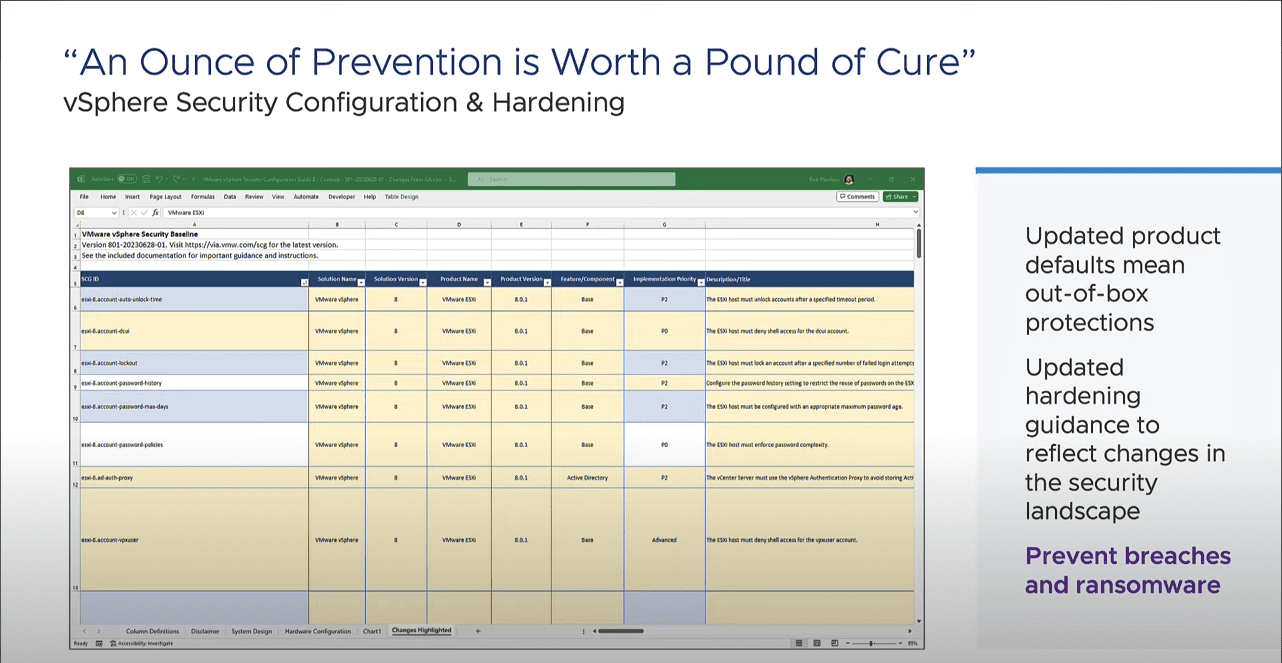
Task: Open the Product Version filter dropdown
Action: tap(547, 283)
